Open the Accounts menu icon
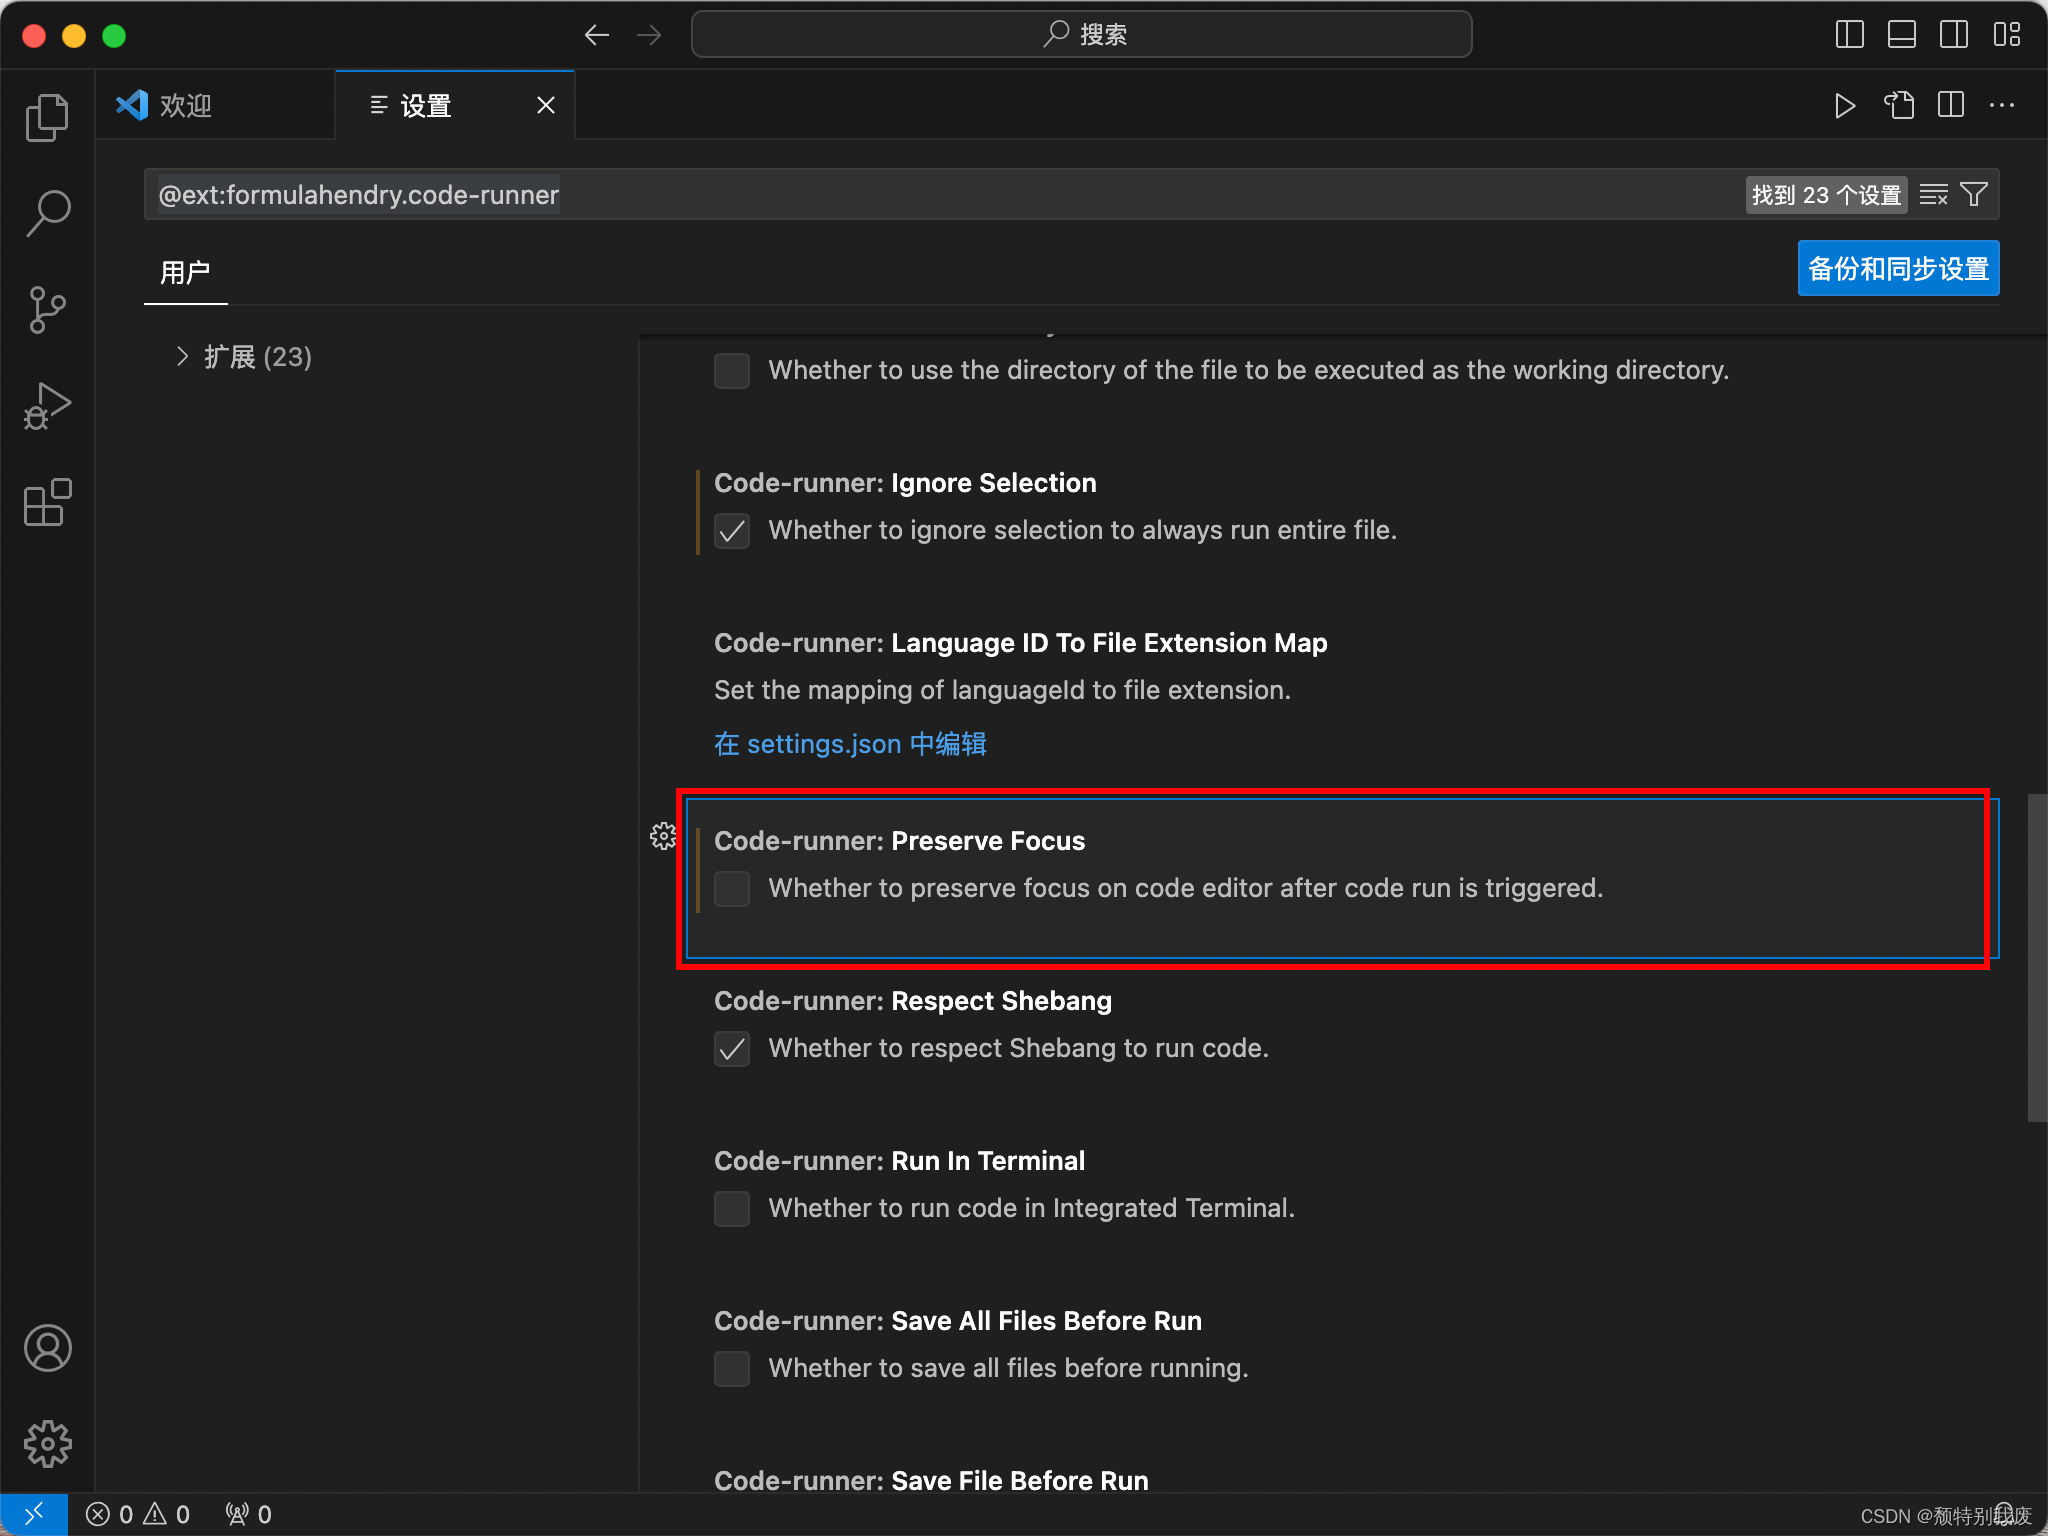This screenshot has height=1536, width=2048. coord(47,1348)
